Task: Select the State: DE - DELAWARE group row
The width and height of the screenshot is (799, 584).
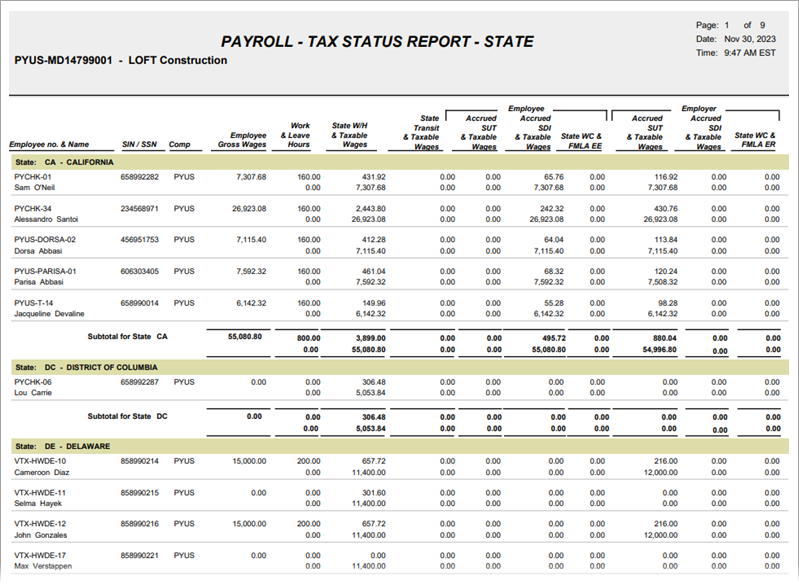Action: [x=400, y=446]
